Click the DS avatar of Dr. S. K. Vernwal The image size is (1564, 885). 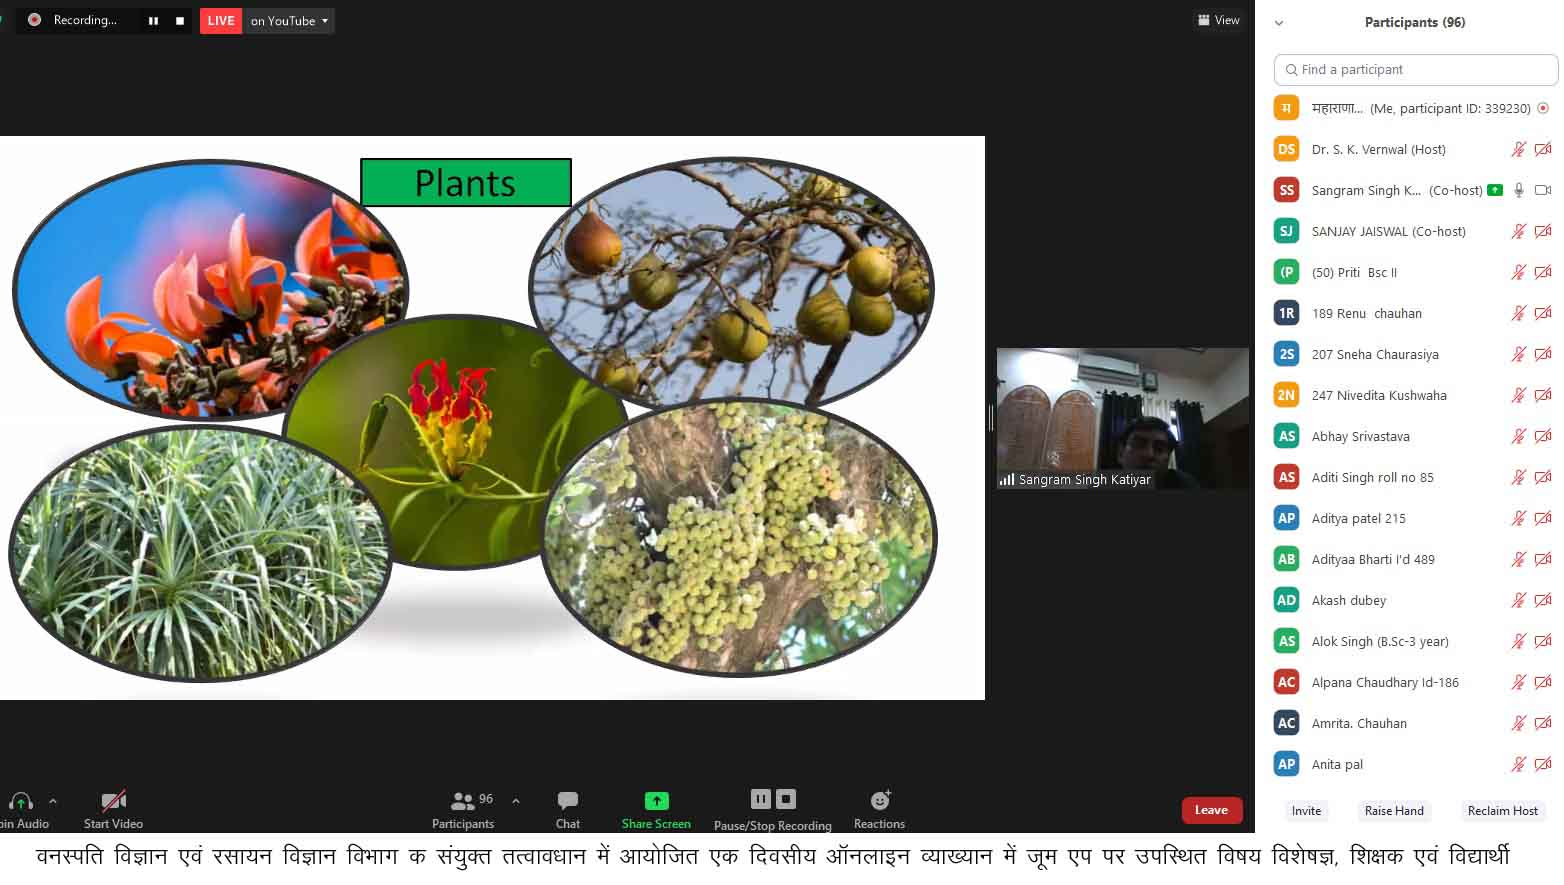[x=1286, y=149]
